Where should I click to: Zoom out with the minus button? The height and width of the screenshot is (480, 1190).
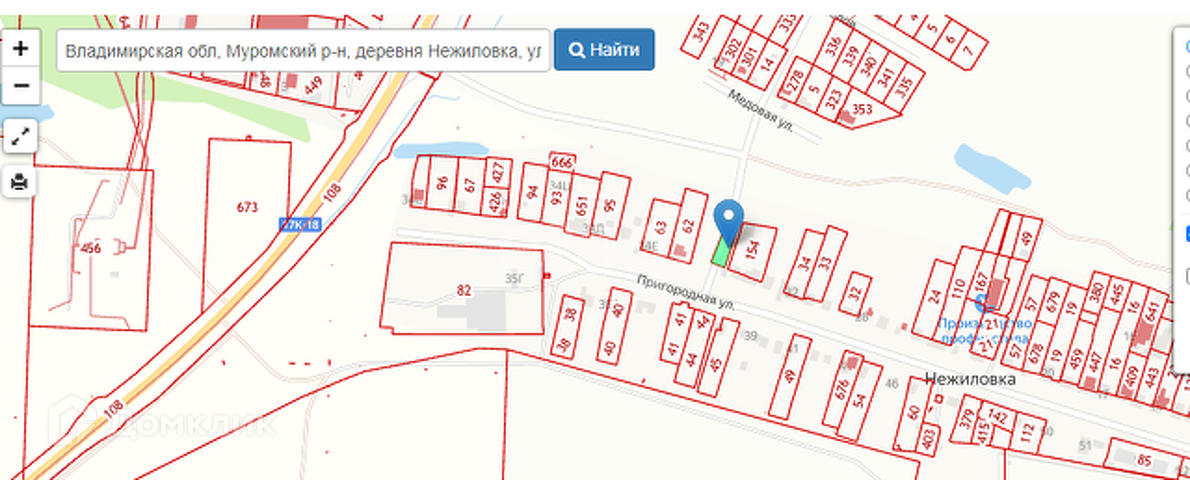point(20,86)
